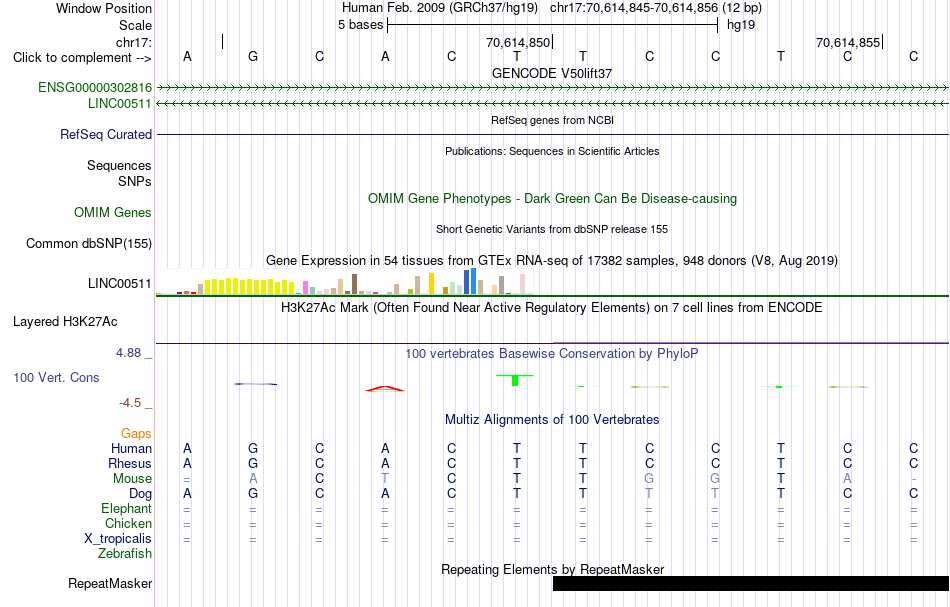The image size is (950, 607).
Task: Click the LINC00511 left-pointing arrow gene line
Action: [552, 104]
